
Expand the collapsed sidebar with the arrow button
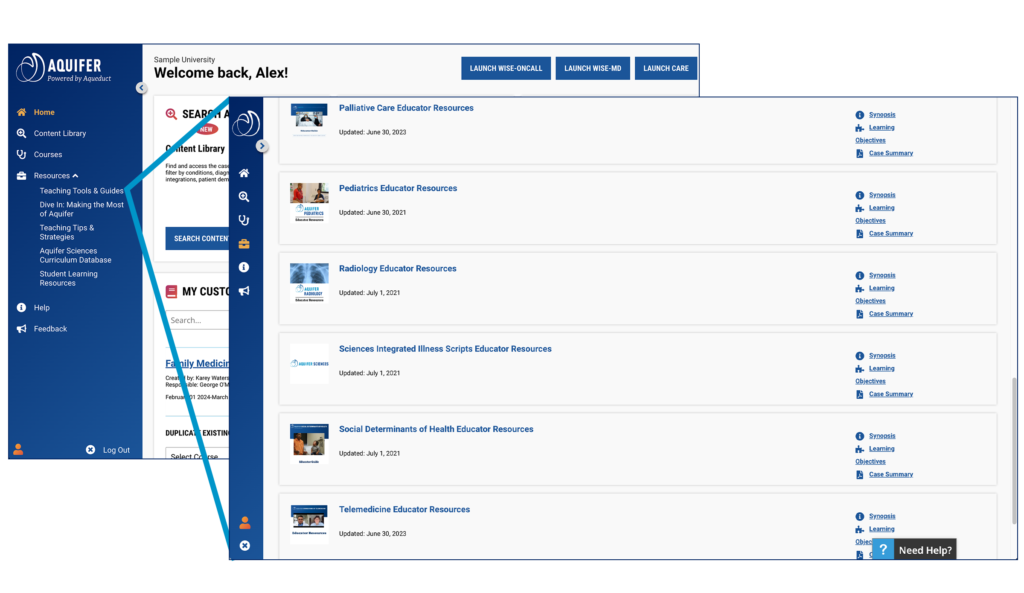point(262,146)
